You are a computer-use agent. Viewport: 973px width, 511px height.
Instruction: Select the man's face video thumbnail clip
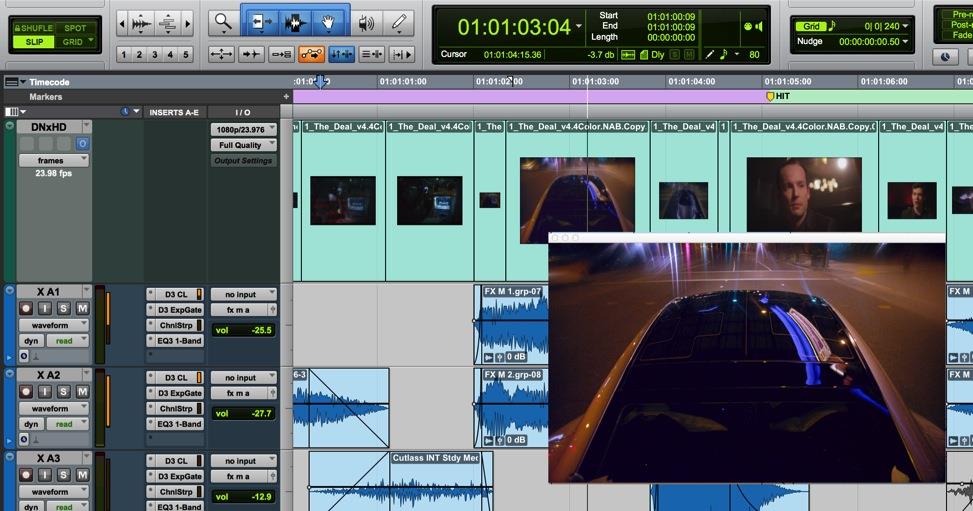pyautogui.click(x=804, y=194)
